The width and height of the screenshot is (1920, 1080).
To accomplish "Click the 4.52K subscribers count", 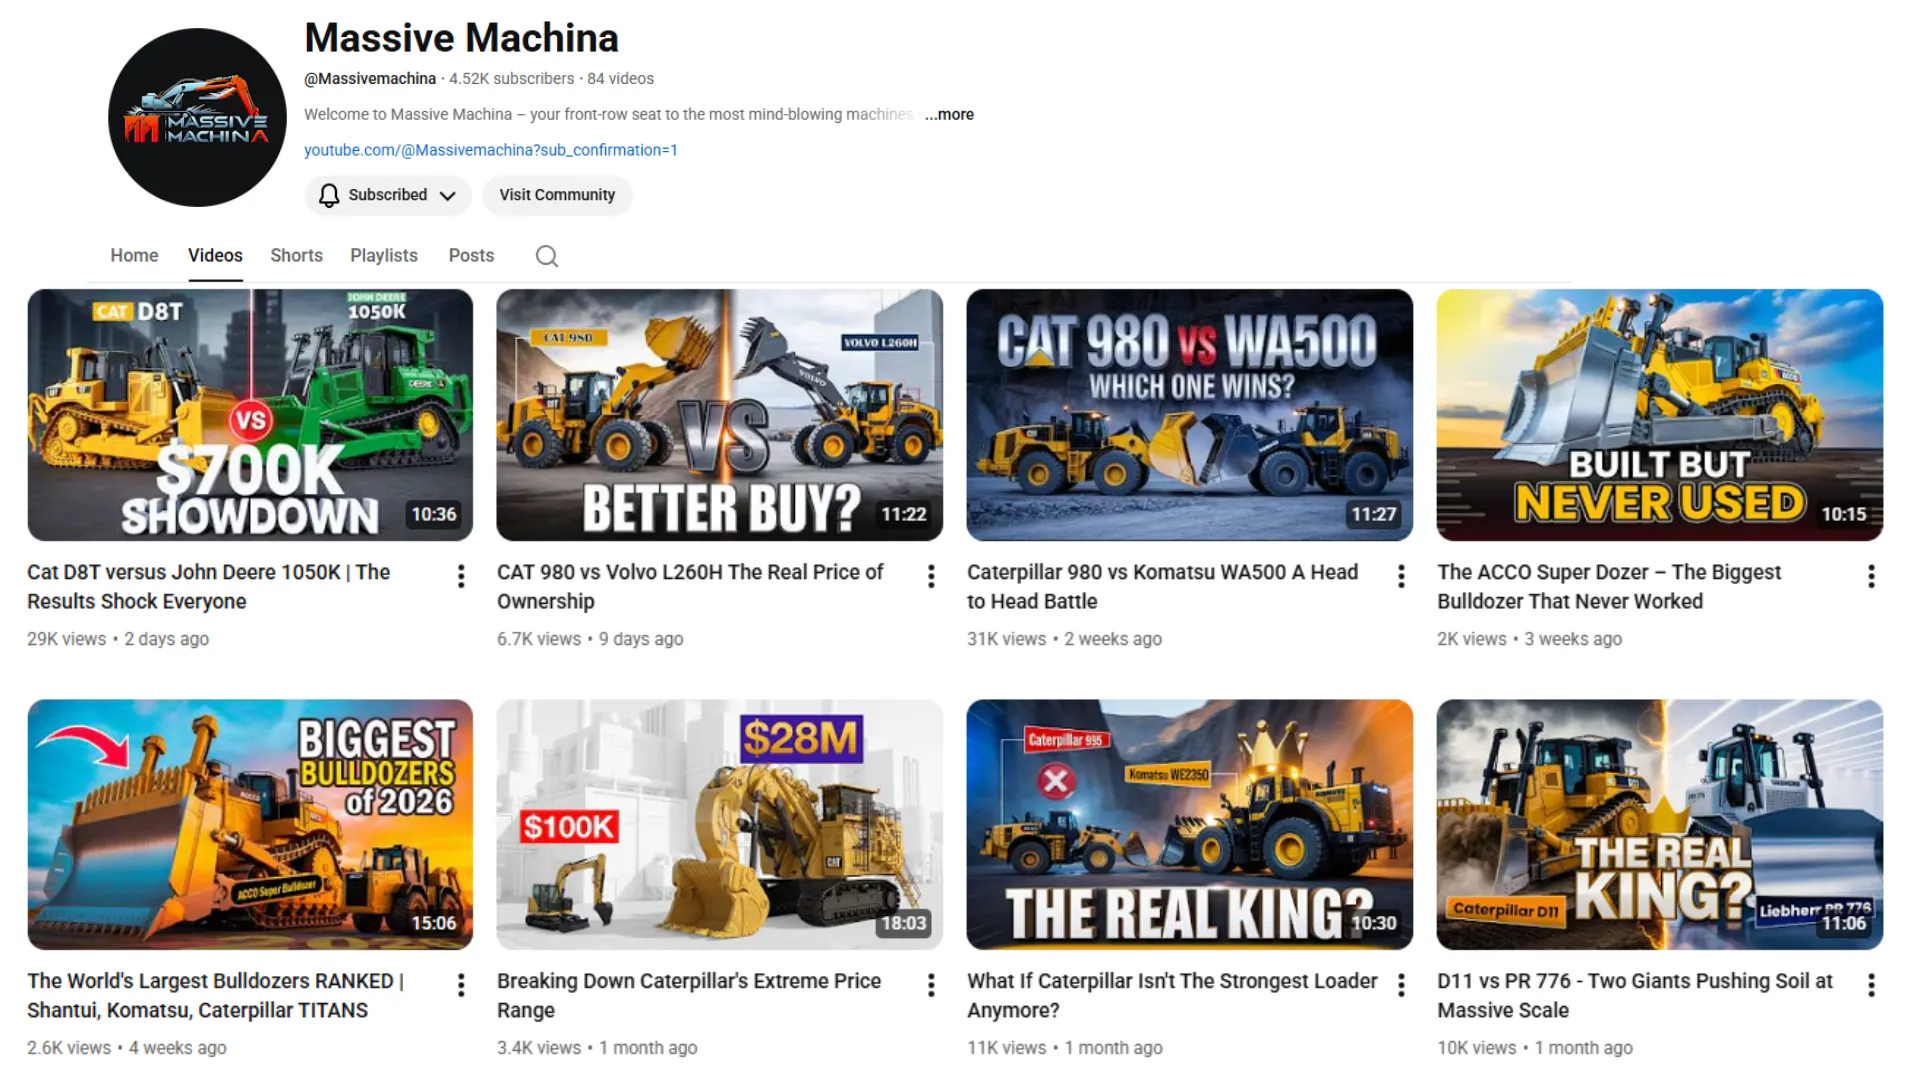I will coord(512,78).
